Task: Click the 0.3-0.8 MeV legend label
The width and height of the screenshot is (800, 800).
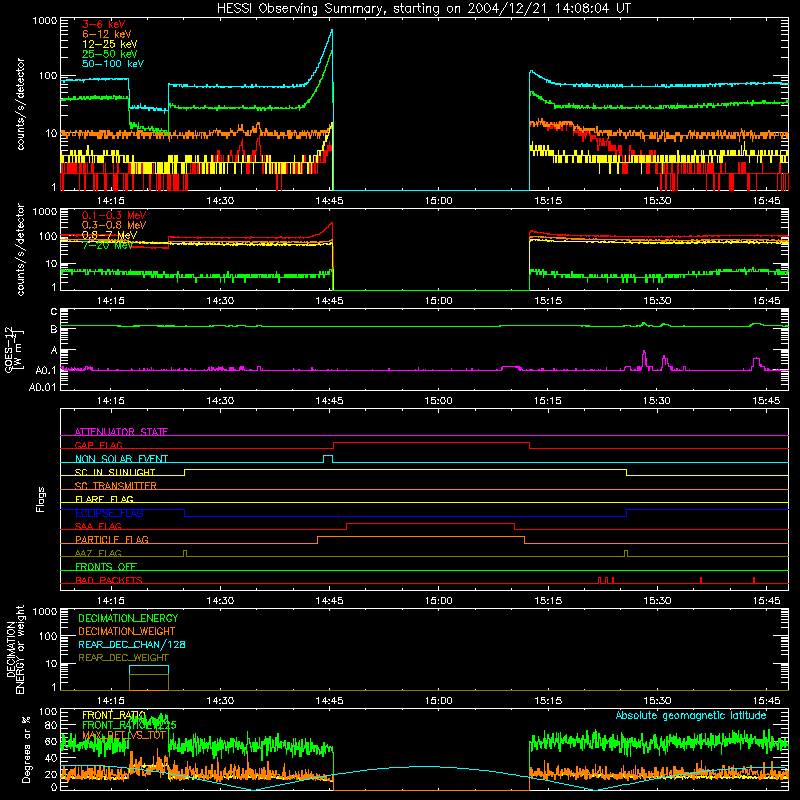Action: [114, 225]
